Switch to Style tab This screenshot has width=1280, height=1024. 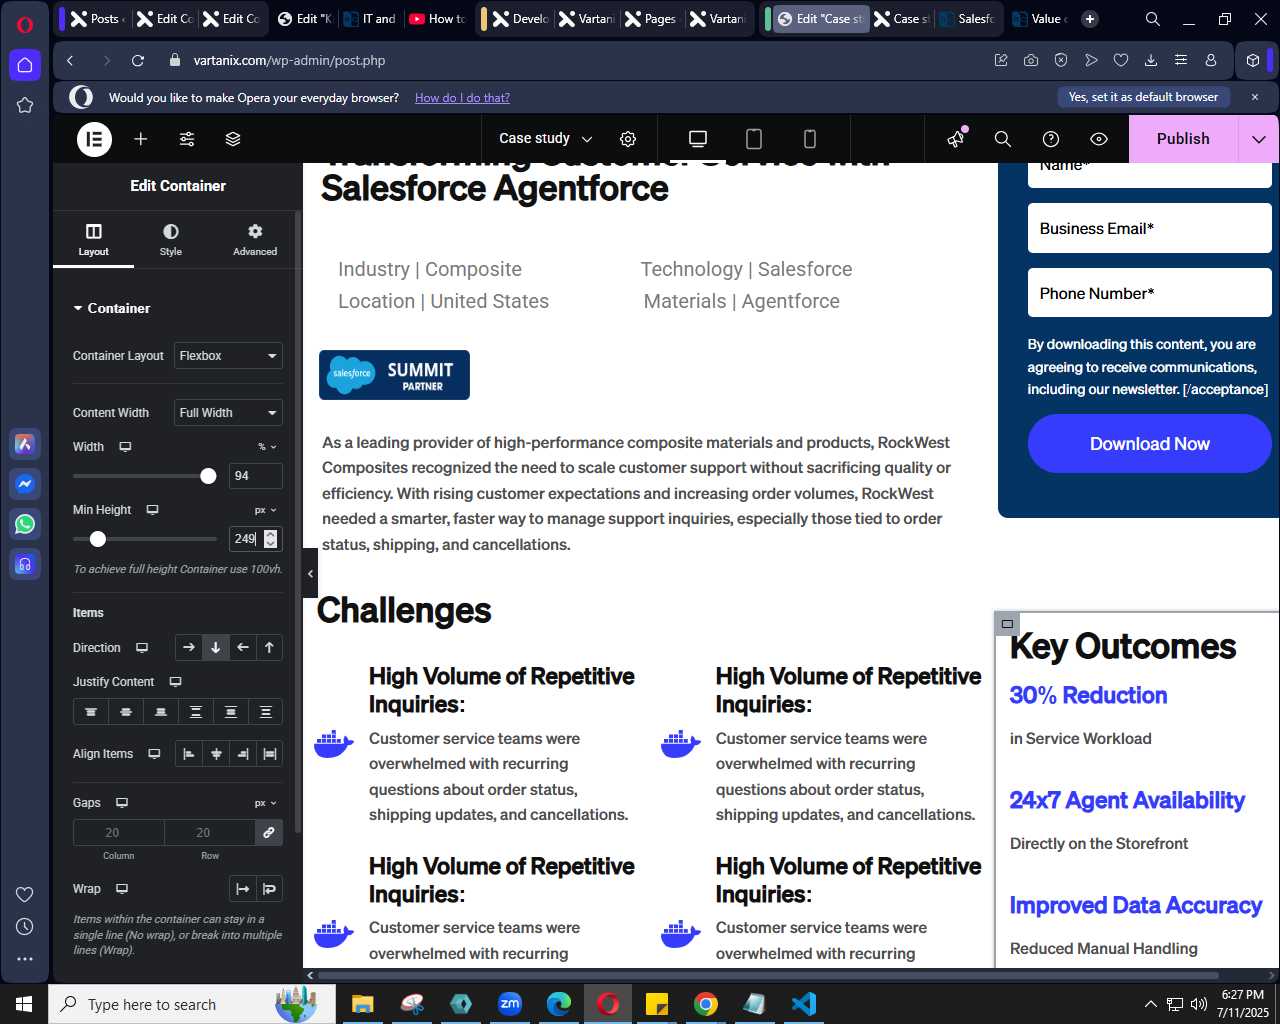point(171,240)
